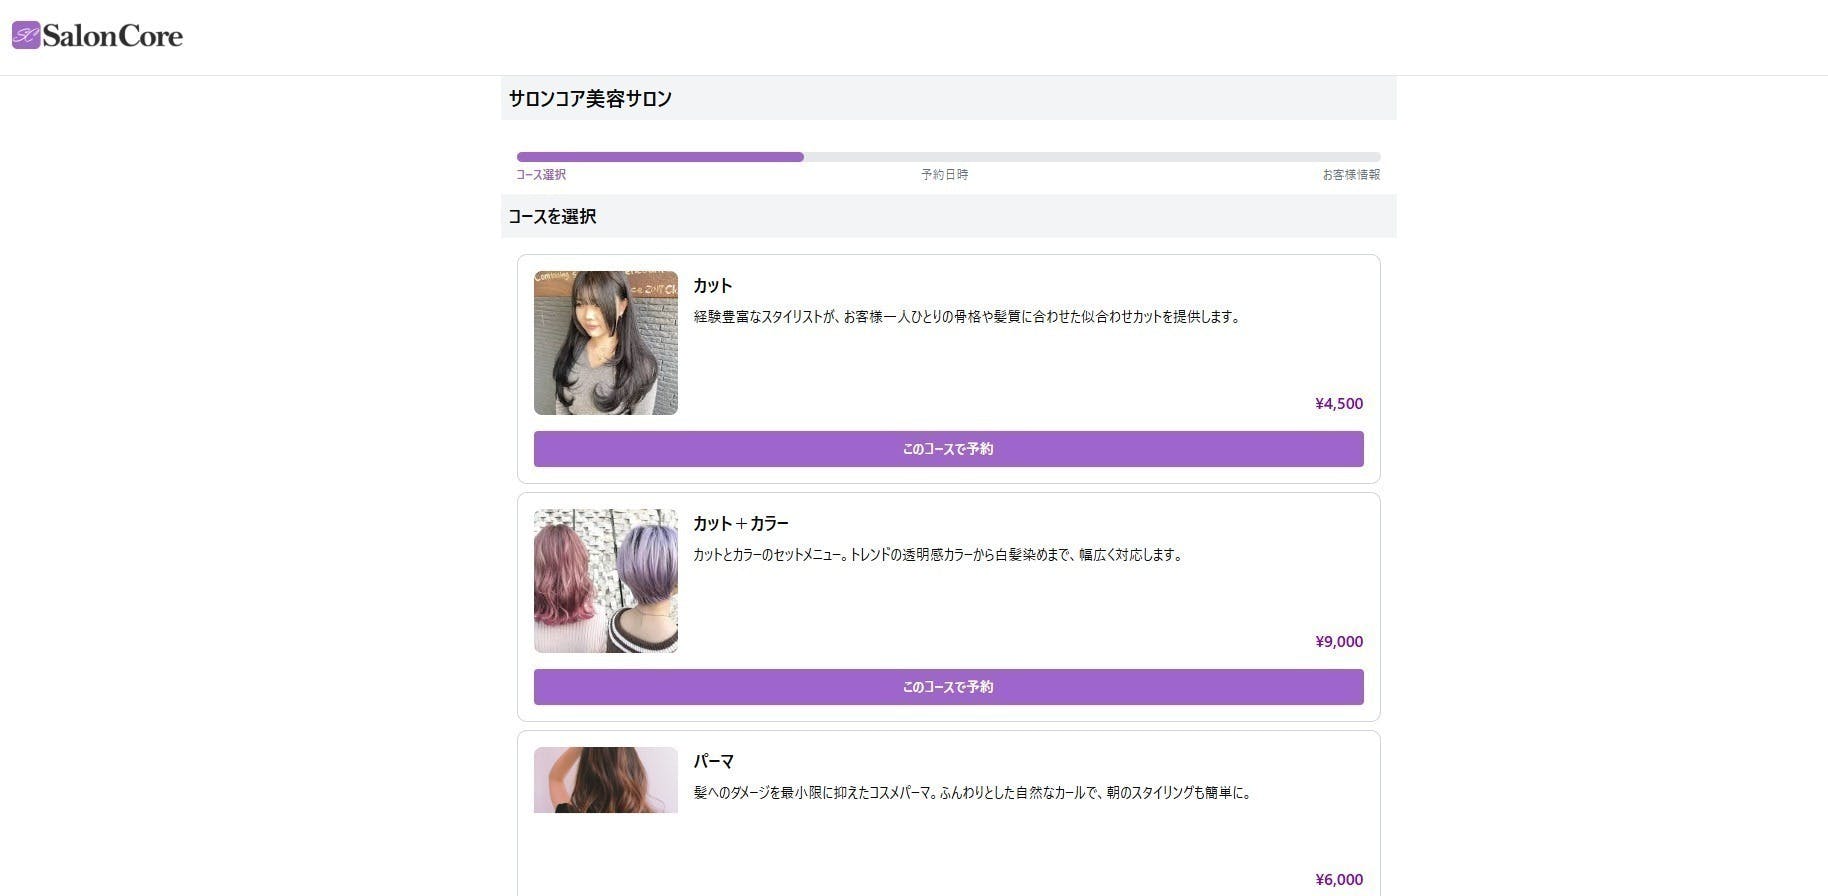Click the purple filled progress bar segment
1828x896 pixels.
coord(660,157)
